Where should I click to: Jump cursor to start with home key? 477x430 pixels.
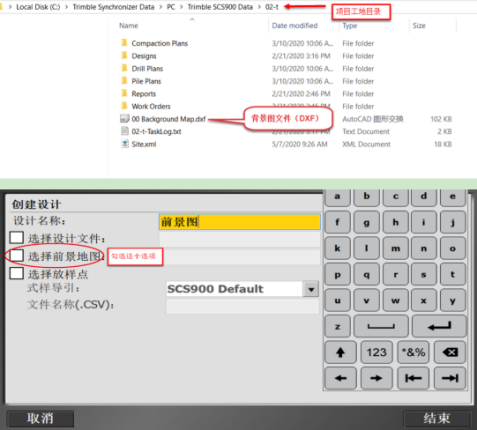413,378
